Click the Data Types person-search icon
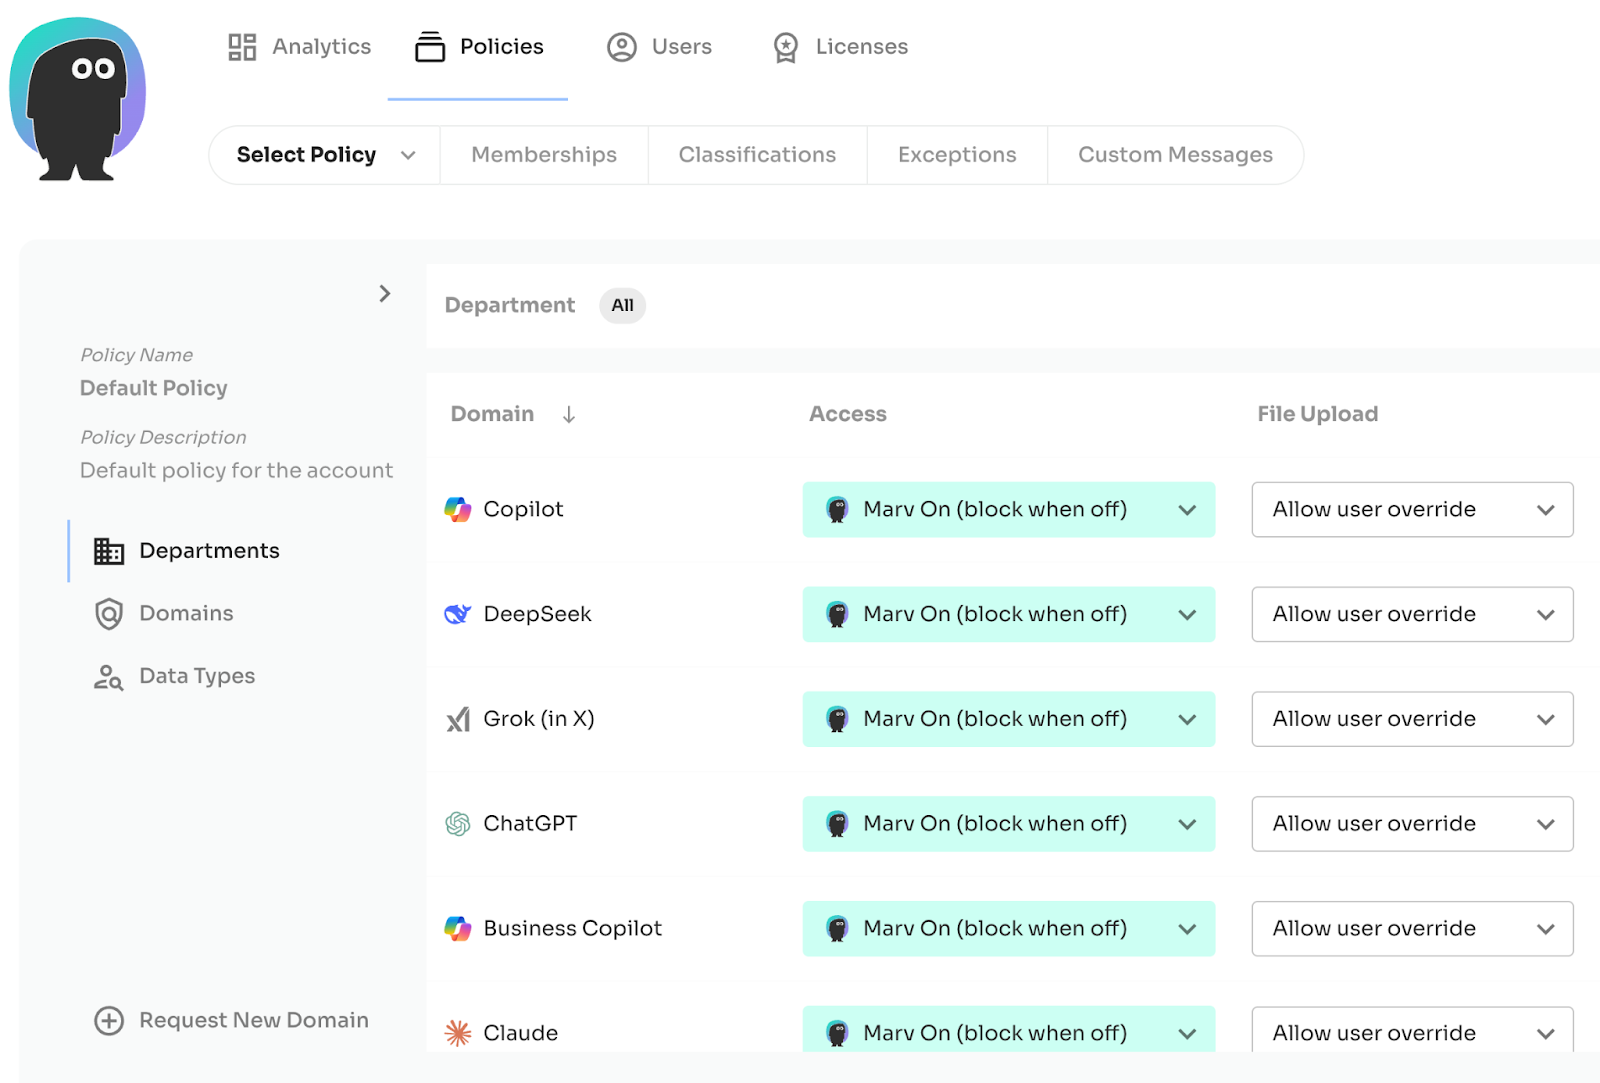This screenshot has width=1600, height=1083. pyautogui.click(x=108, y=677)
